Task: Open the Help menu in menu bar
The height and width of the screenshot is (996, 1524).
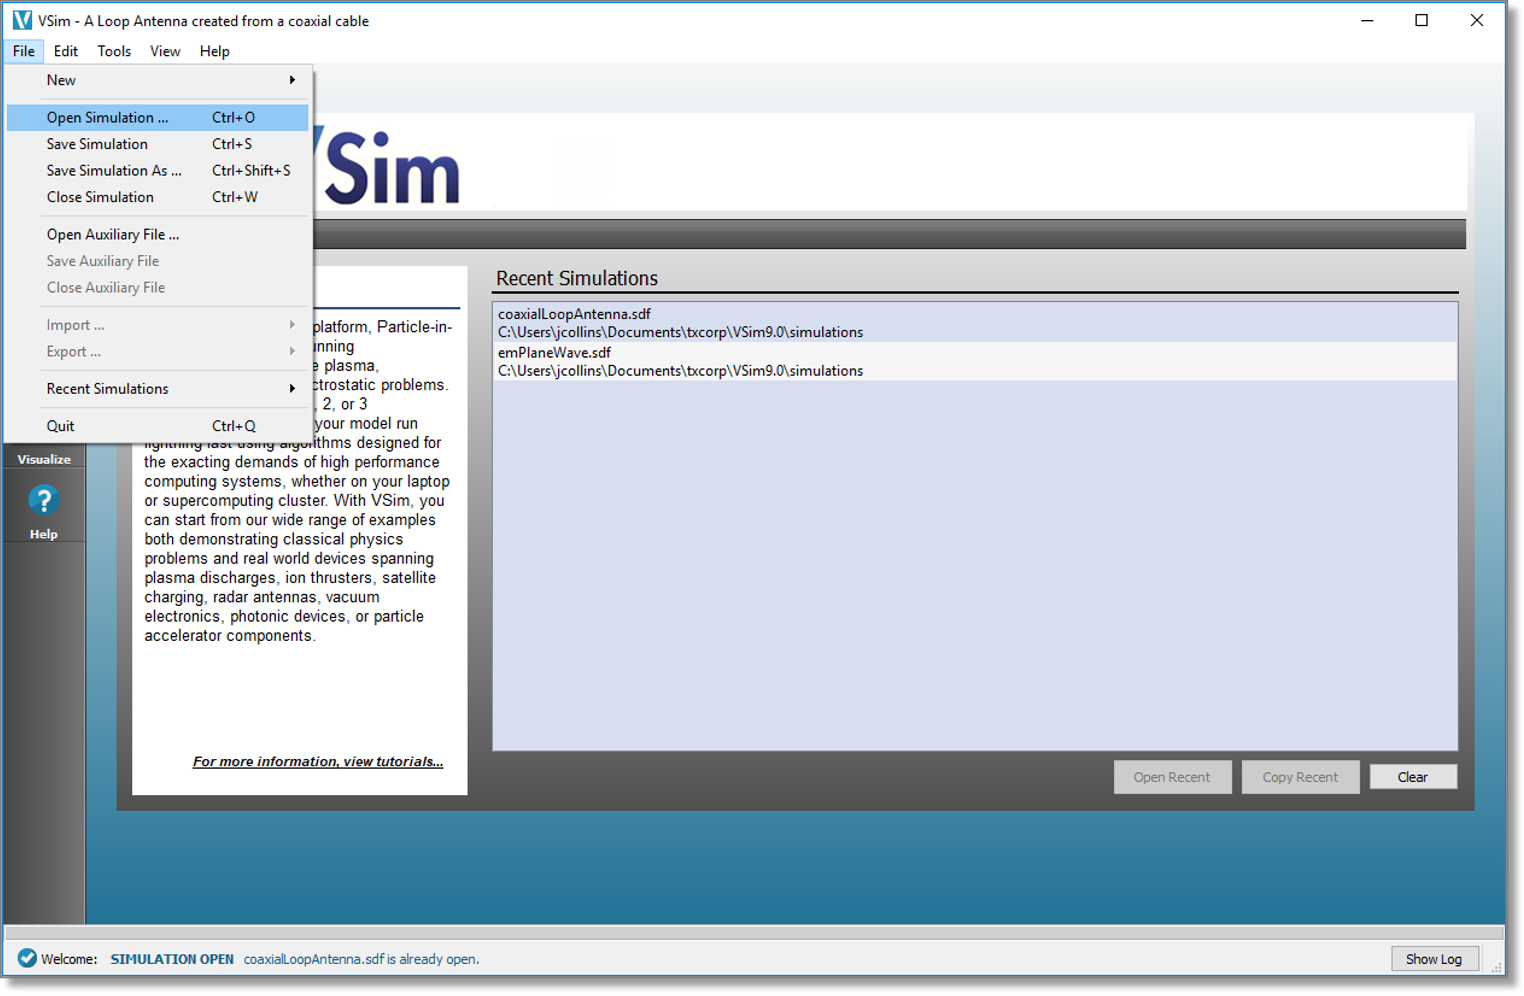Action: 214,51
